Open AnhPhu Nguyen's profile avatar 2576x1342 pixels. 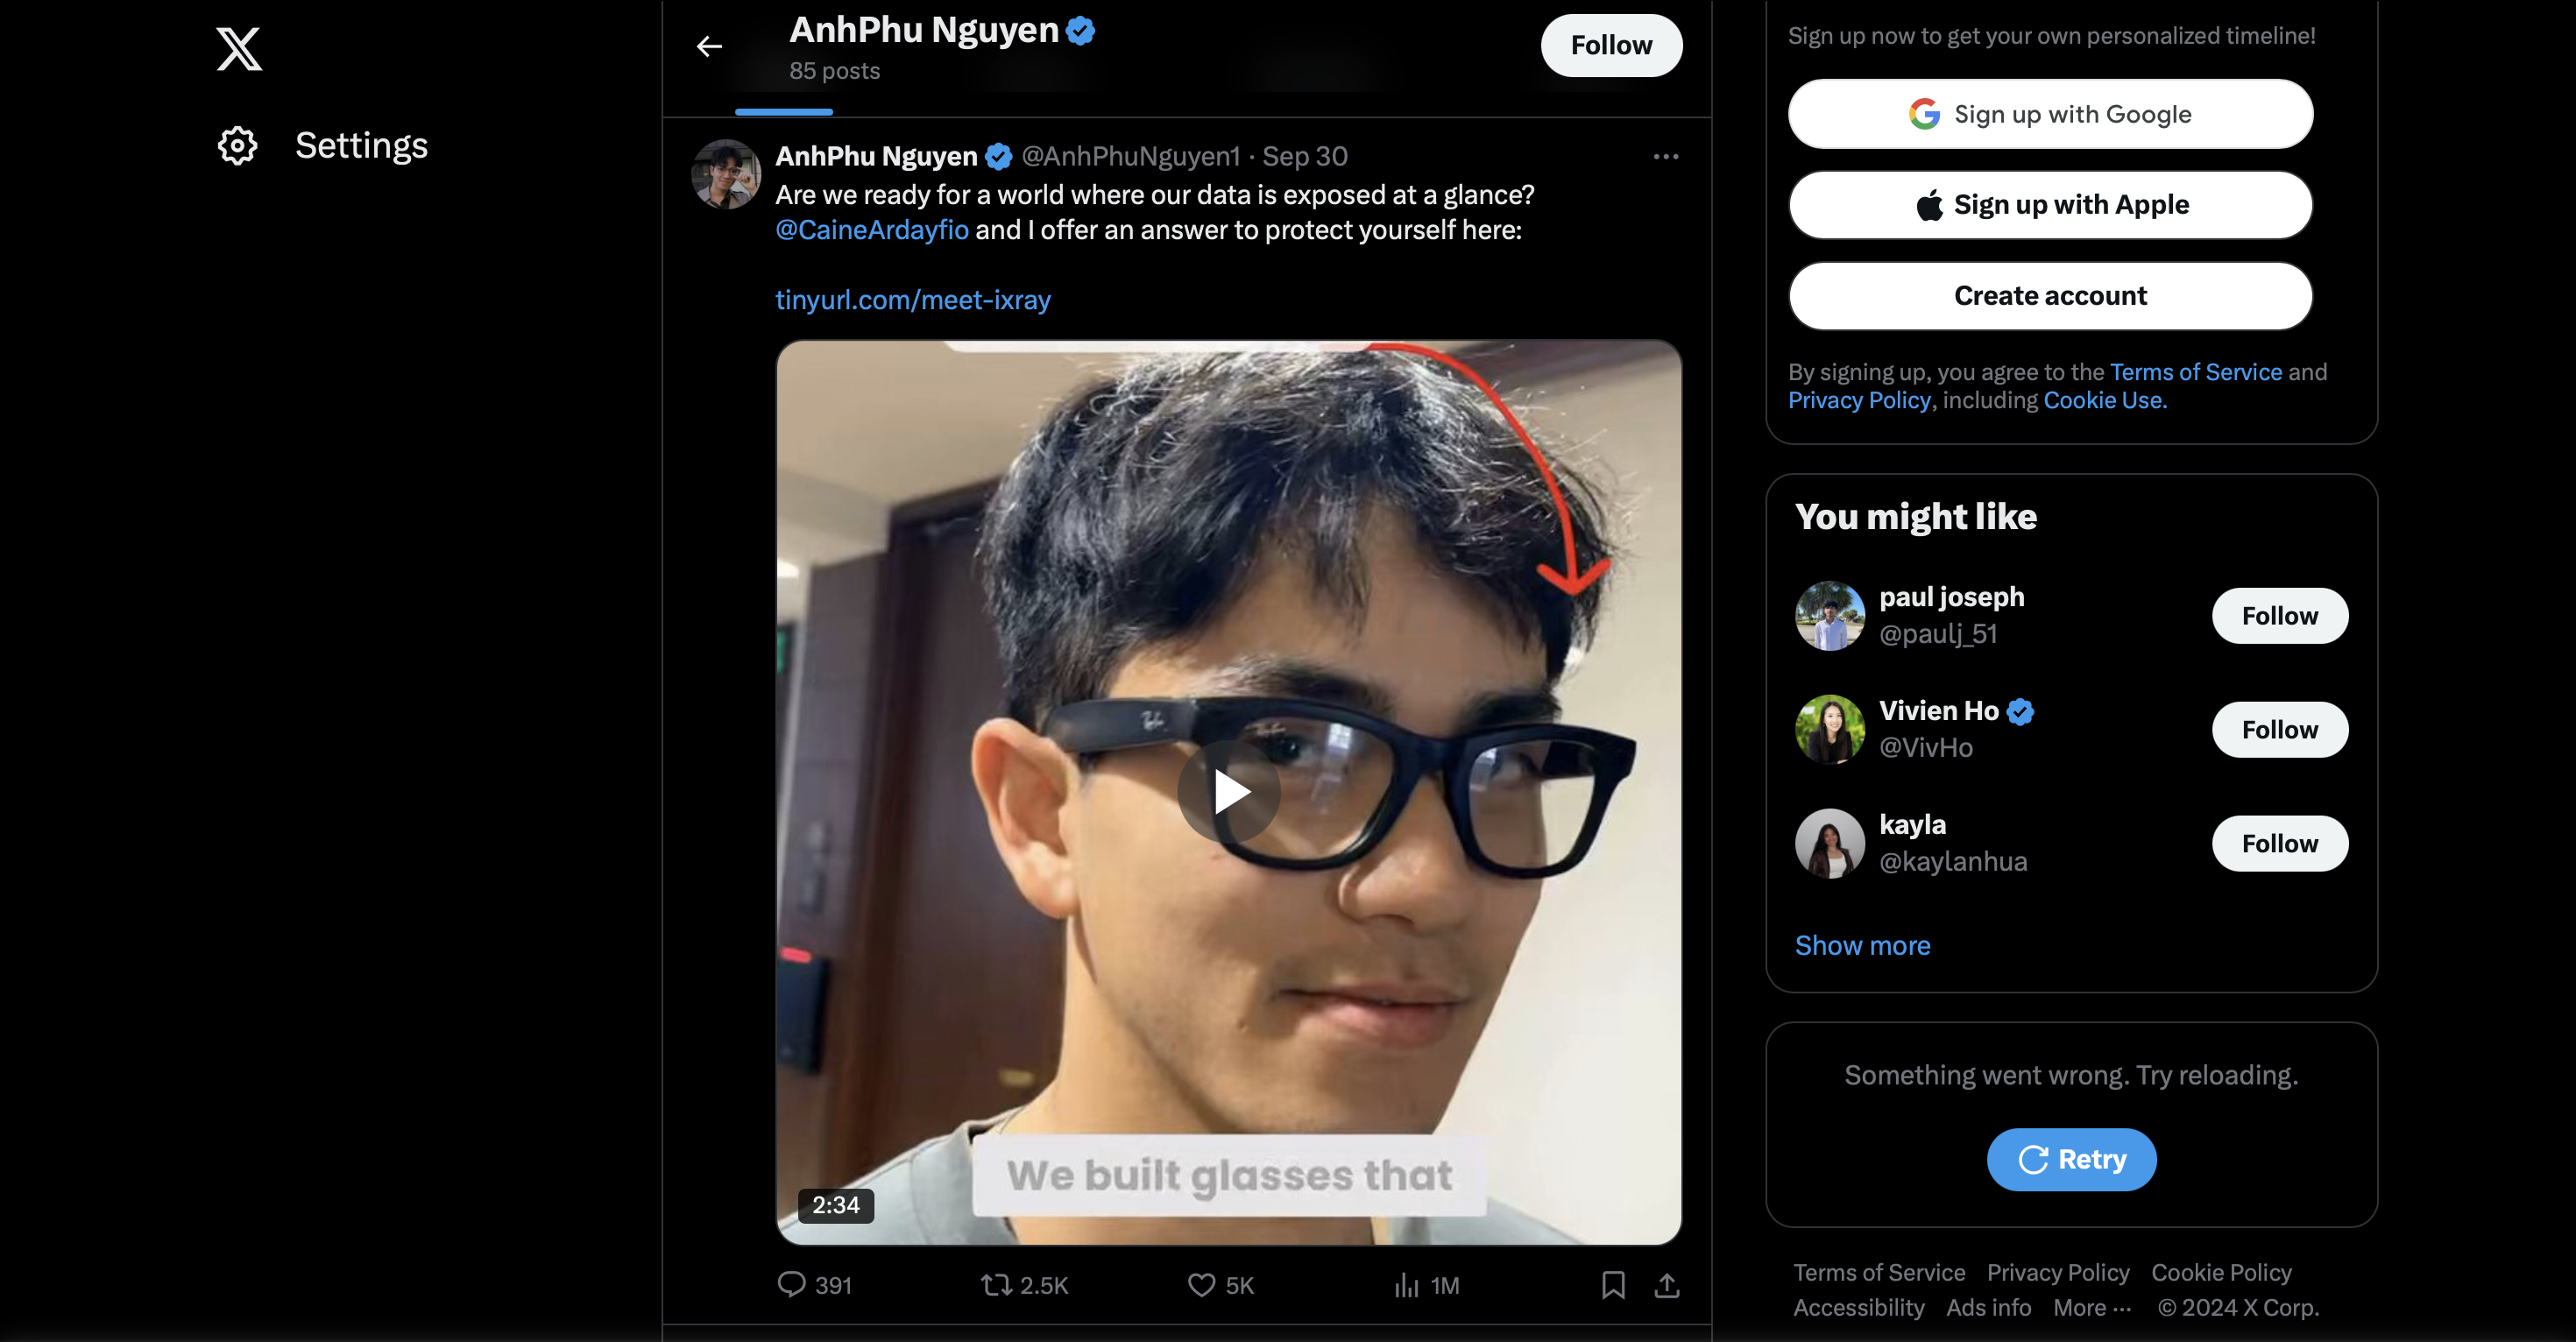[726, 174]
